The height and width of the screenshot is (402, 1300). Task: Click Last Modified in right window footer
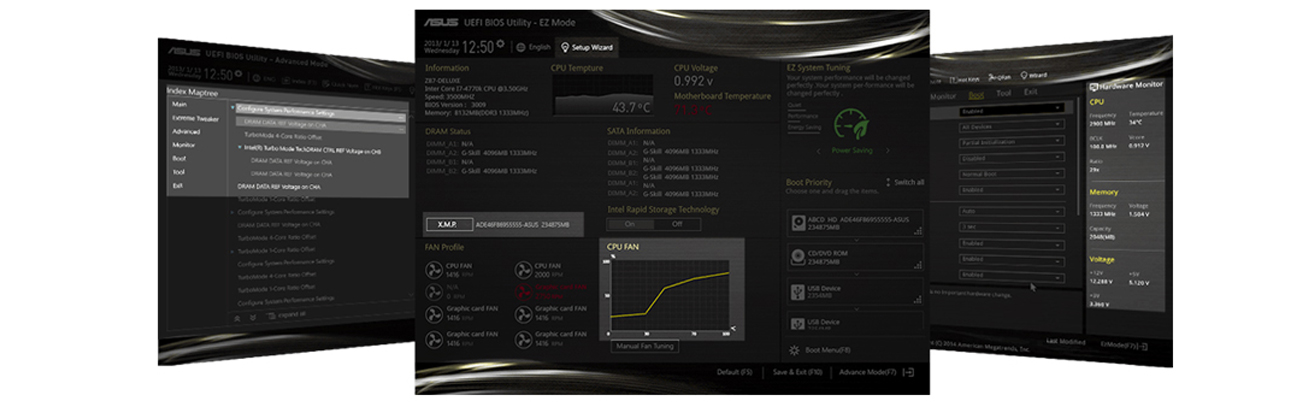1065,342
